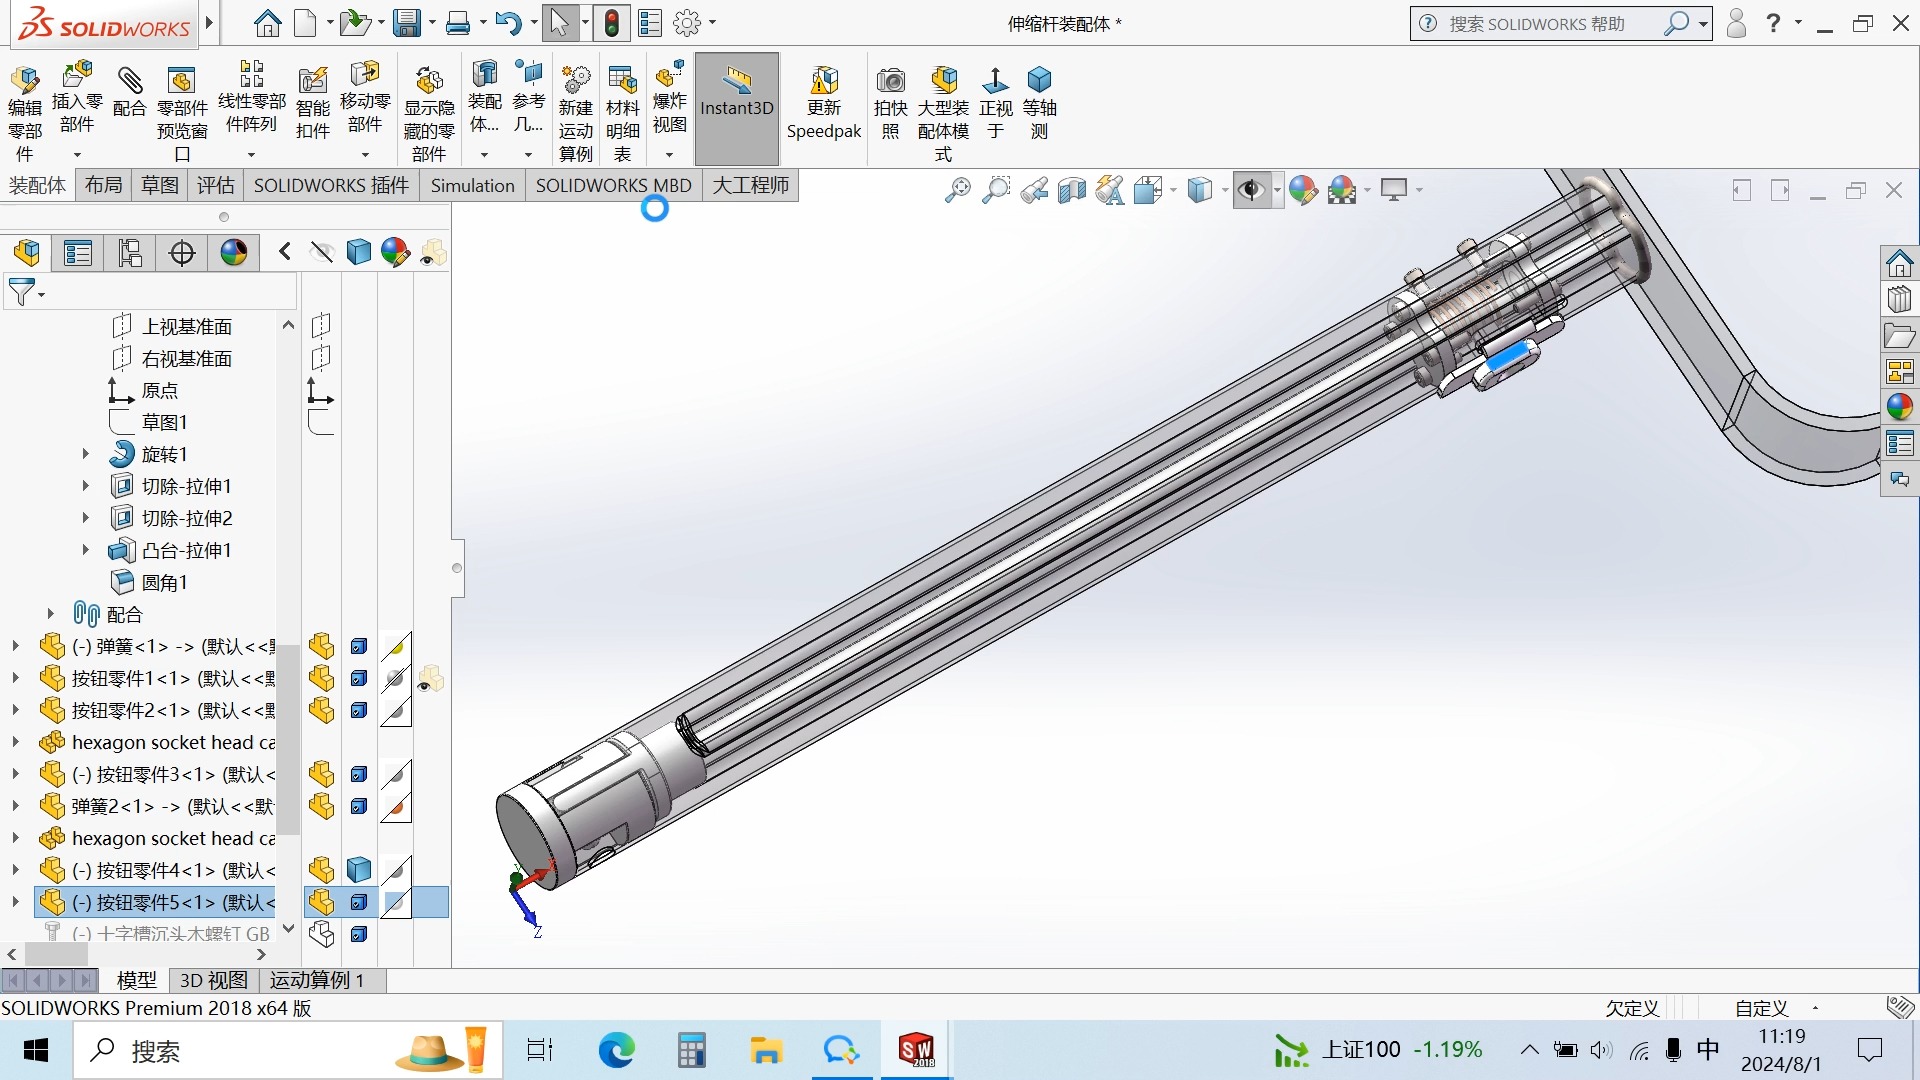Image resolution: width=1920 pixels, height=1080 pixels.
Task: Toggle display mode icon for 按钮零件4
Action: coord(359,870)
